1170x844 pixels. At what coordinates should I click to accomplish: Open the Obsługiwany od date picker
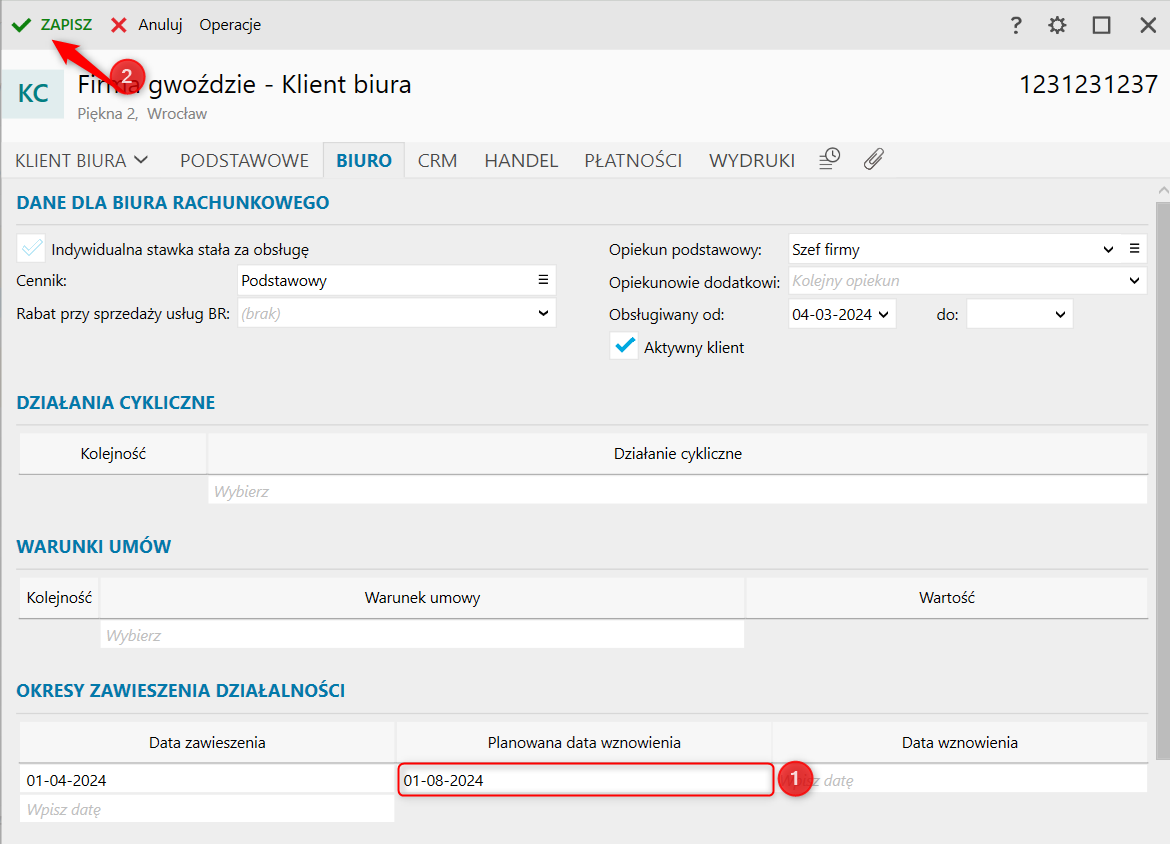click(x=883, y=314)
